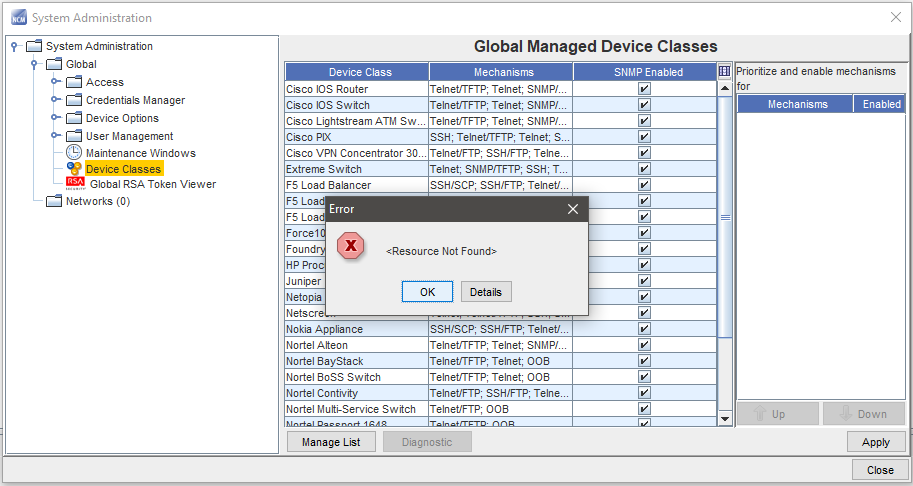Click the Mechanisms column header in main table
Screen dimensions: 913x486
pos(501,72)
